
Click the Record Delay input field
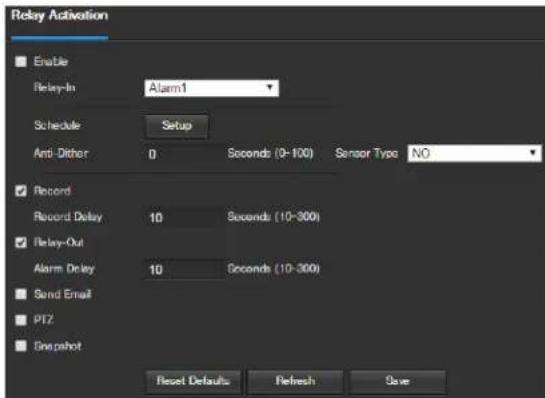[184, 218]
